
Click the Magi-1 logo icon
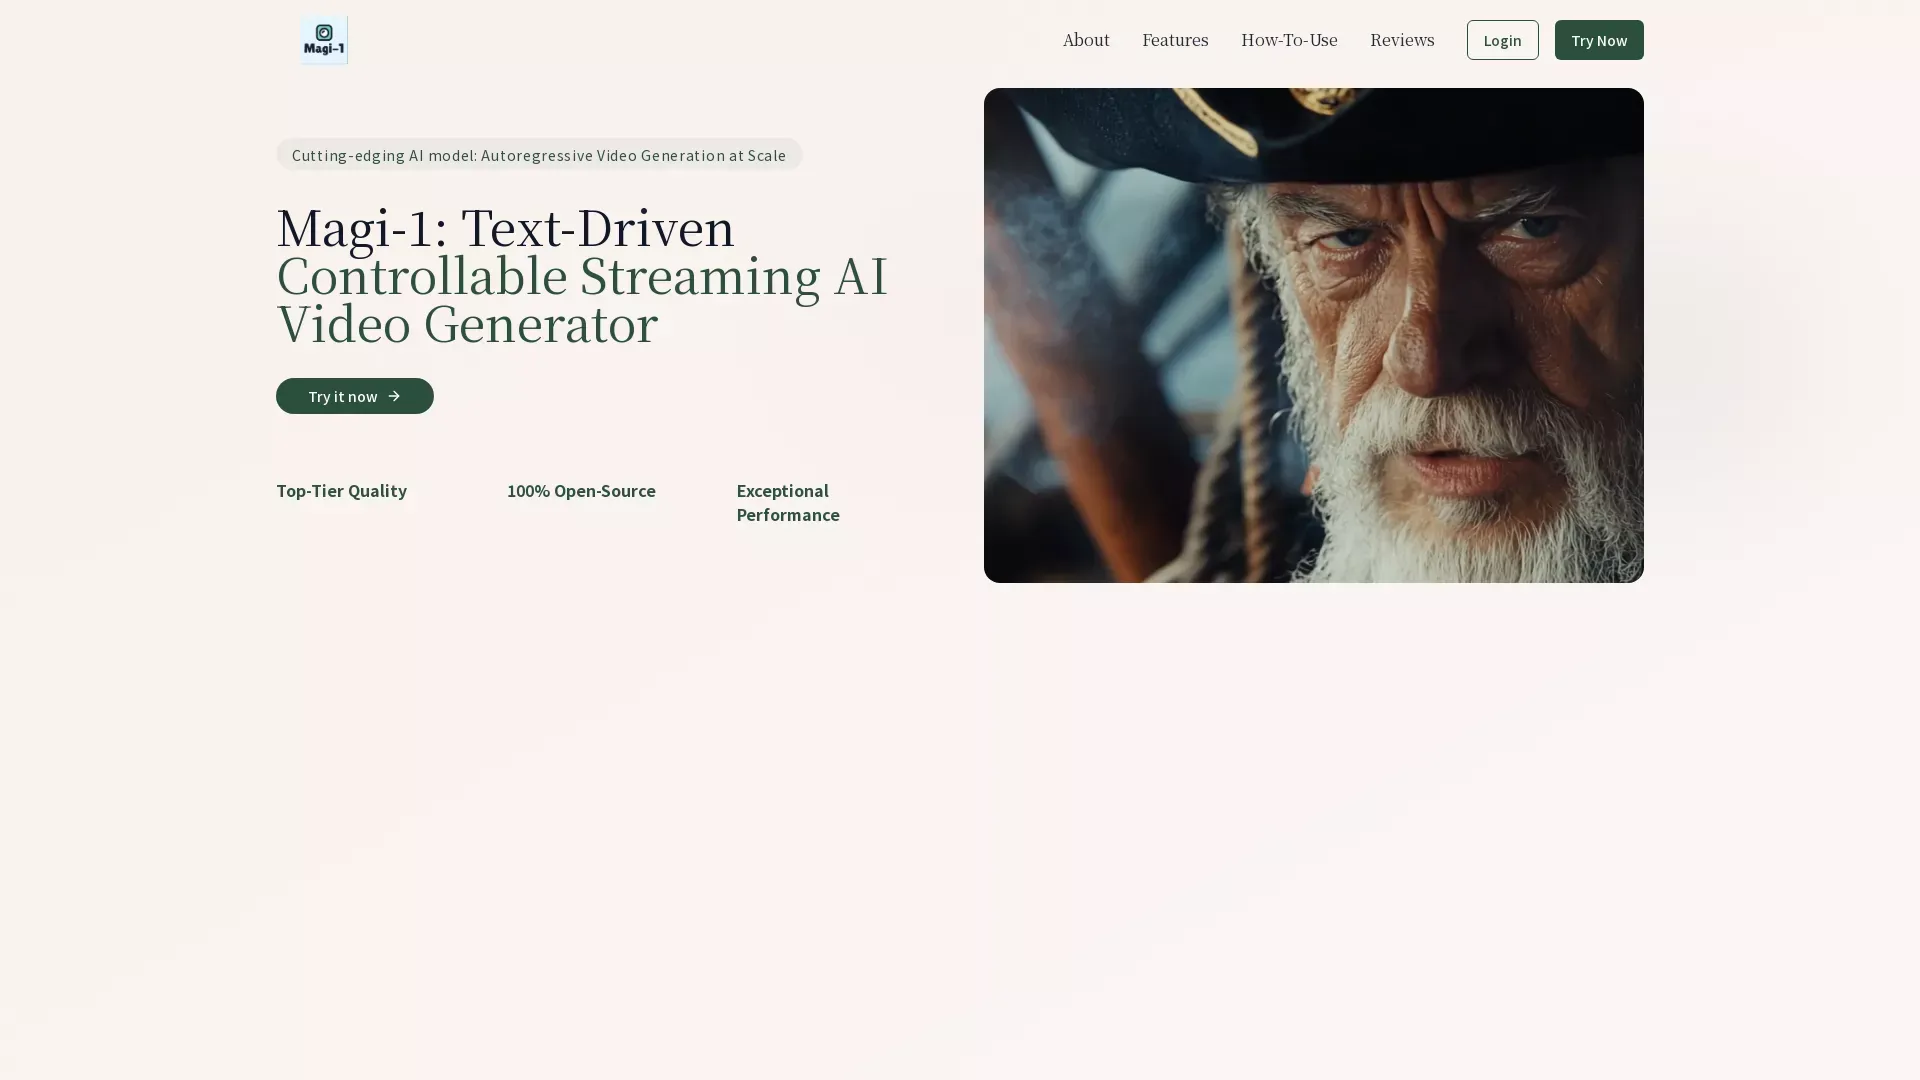click(x=324, y=40)
